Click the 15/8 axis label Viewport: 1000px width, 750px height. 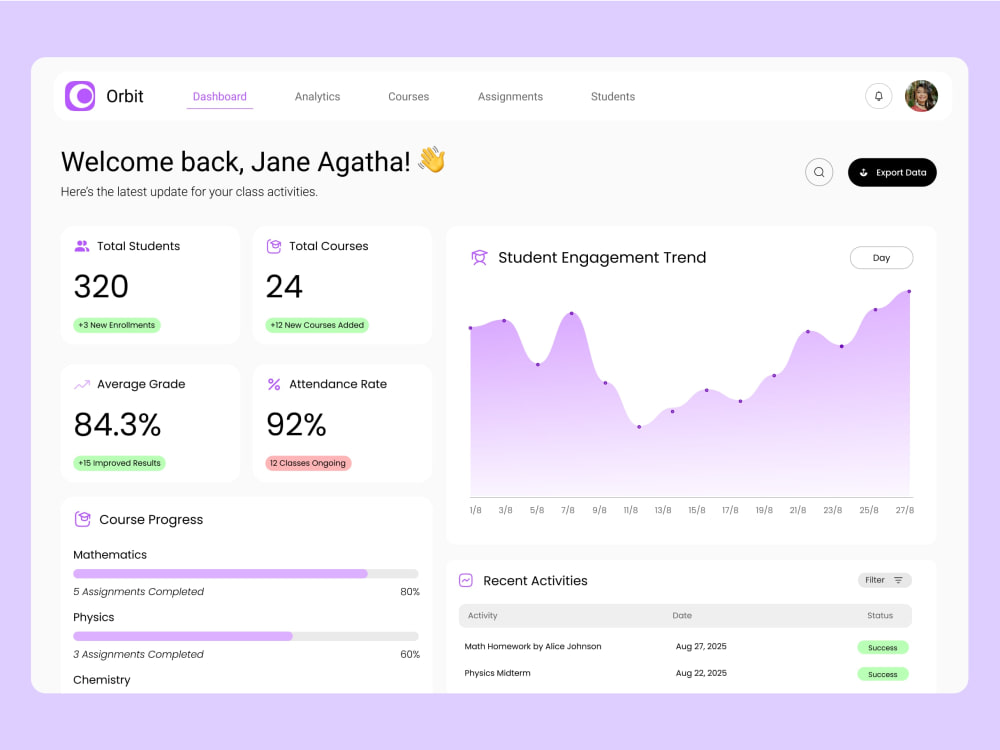click(x=696, y=510)
